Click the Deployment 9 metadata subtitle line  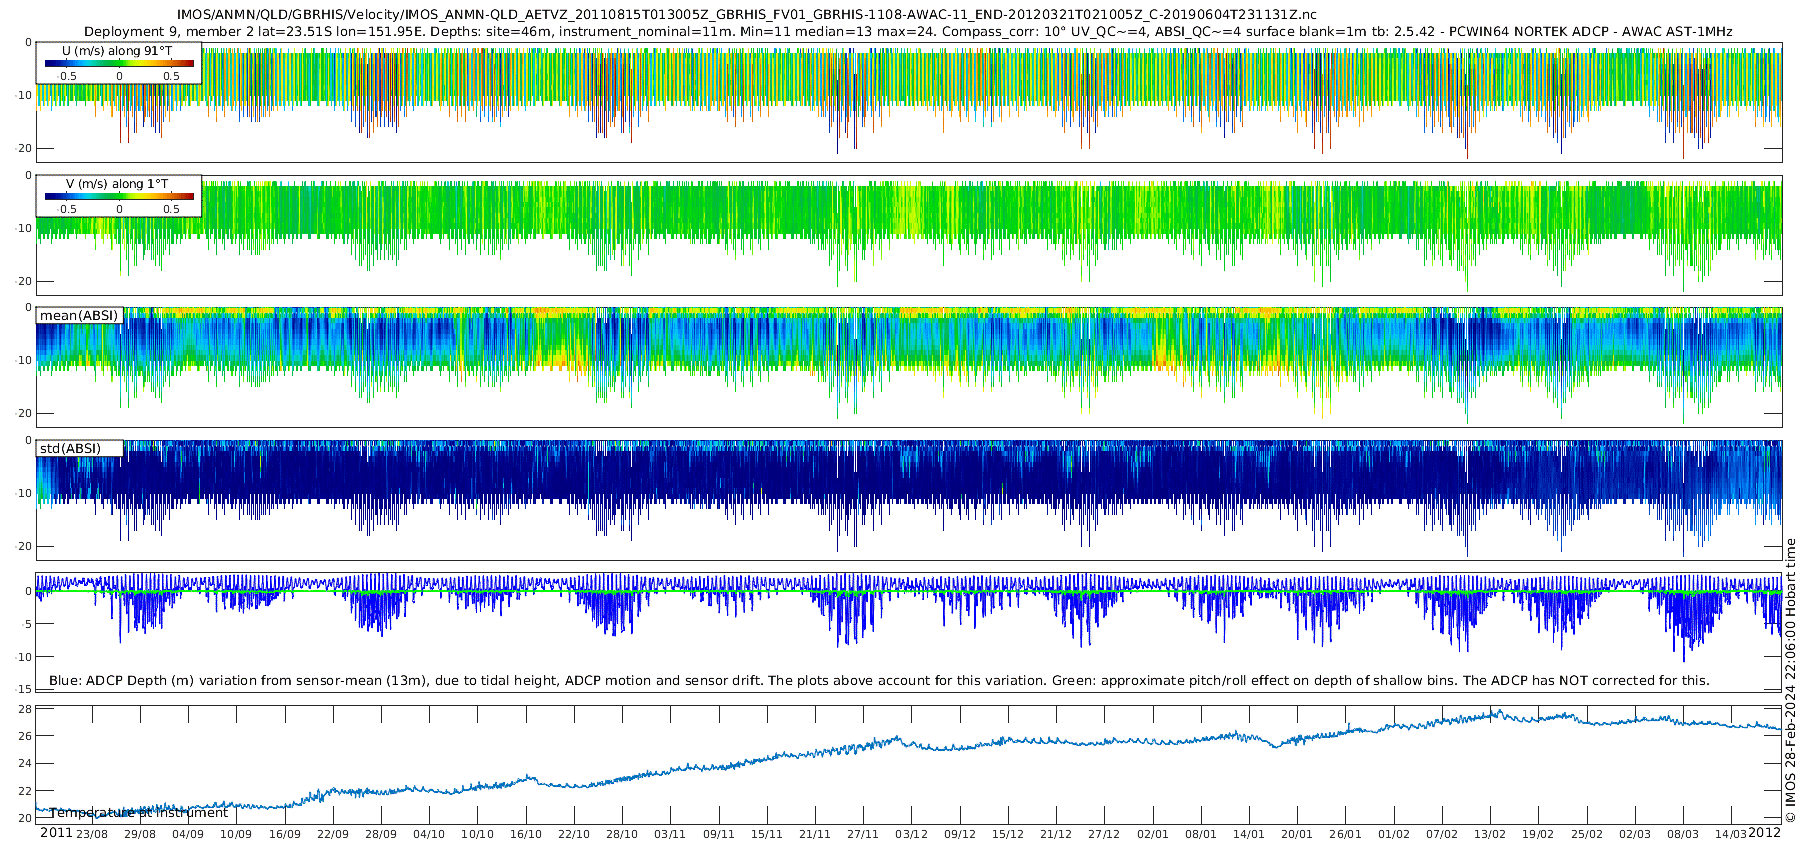pos(908,32)
